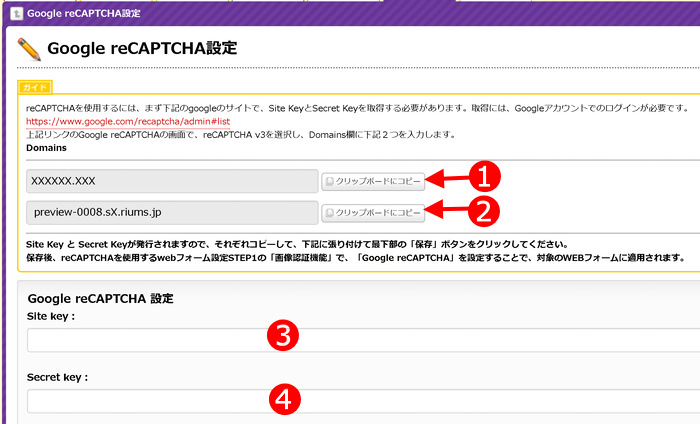The height and width of the screenshot is (424, 700).
Task: Click the Secret key label
Action: pos(58,378)
